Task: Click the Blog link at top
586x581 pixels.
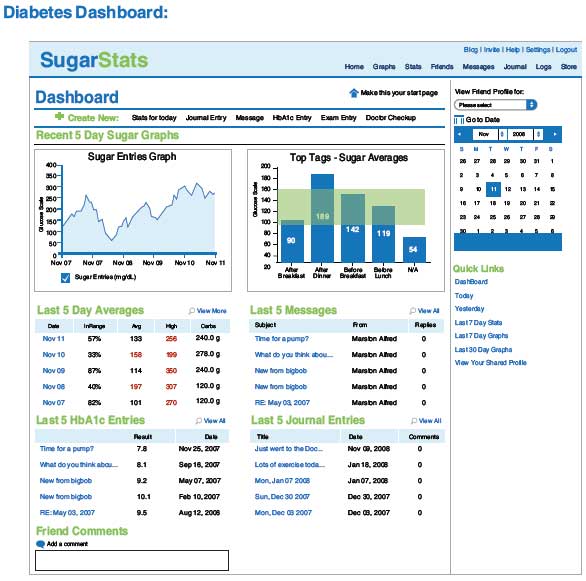Action: [471, 50]
